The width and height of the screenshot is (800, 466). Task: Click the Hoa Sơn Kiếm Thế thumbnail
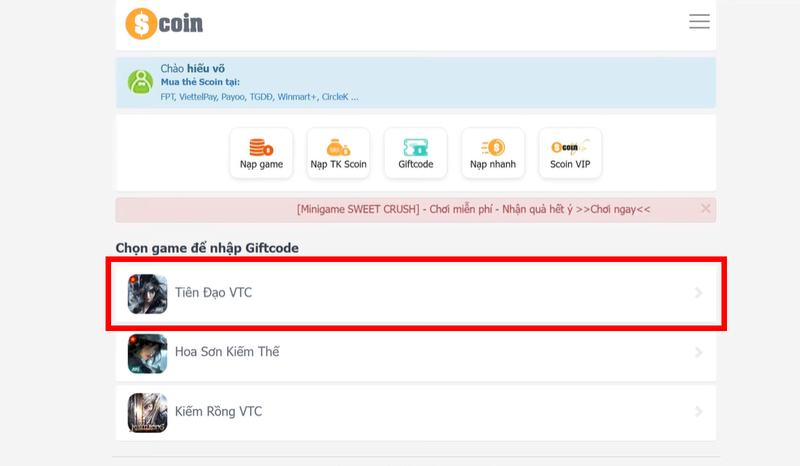coord(147,353)
